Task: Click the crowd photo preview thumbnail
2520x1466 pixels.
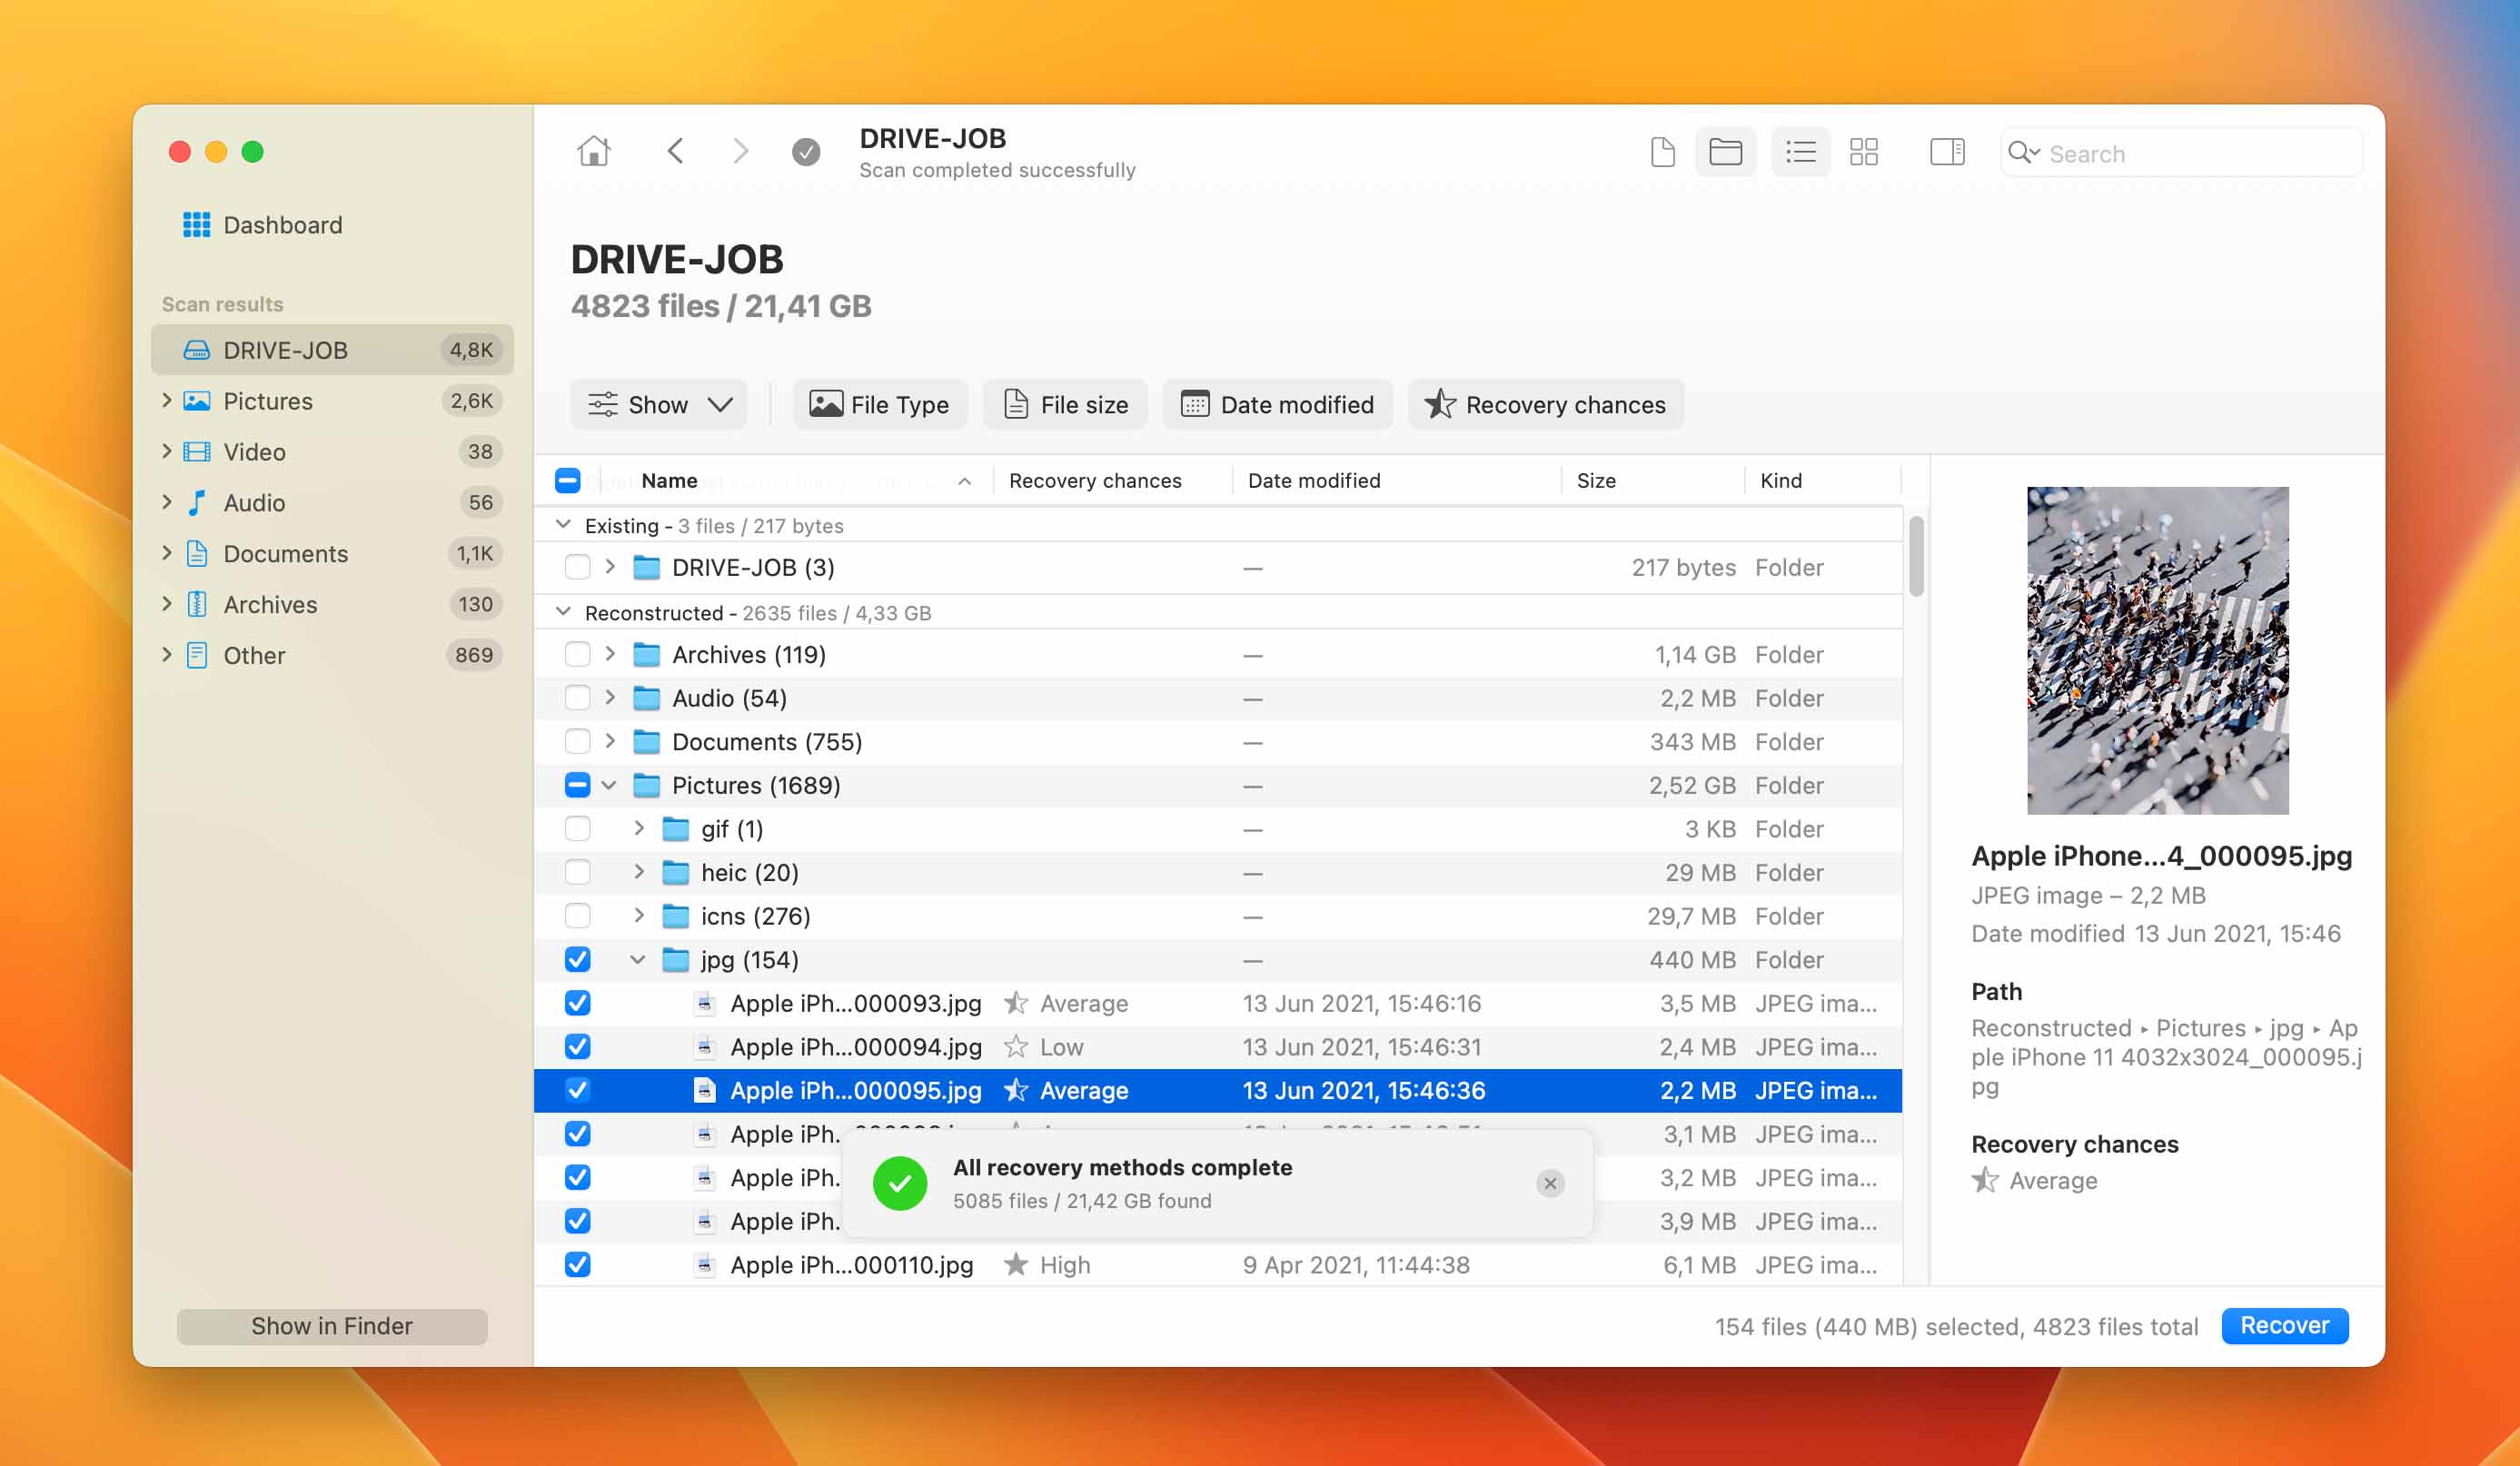Action: (2157, 650)
